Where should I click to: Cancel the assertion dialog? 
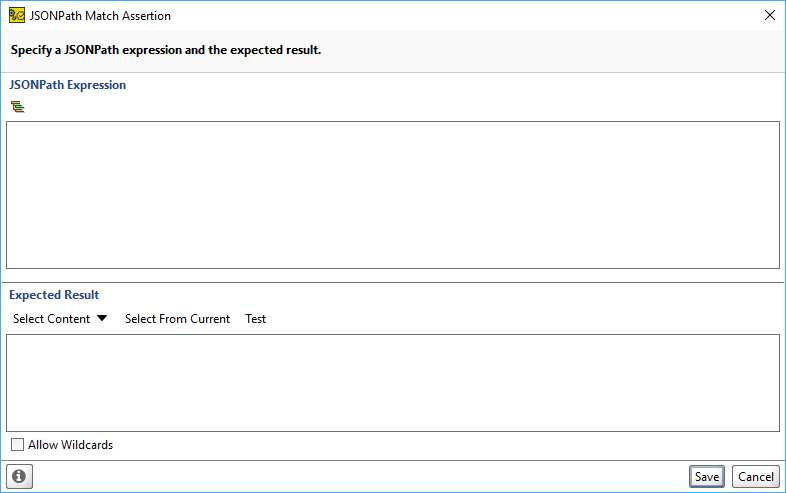756,476
